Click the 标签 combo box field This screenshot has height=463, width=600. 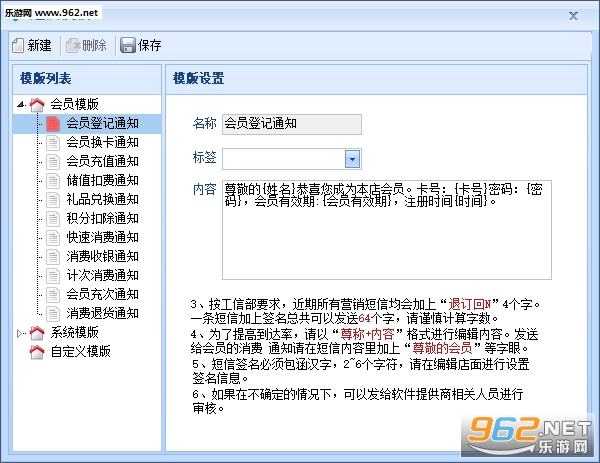[292, 159]
